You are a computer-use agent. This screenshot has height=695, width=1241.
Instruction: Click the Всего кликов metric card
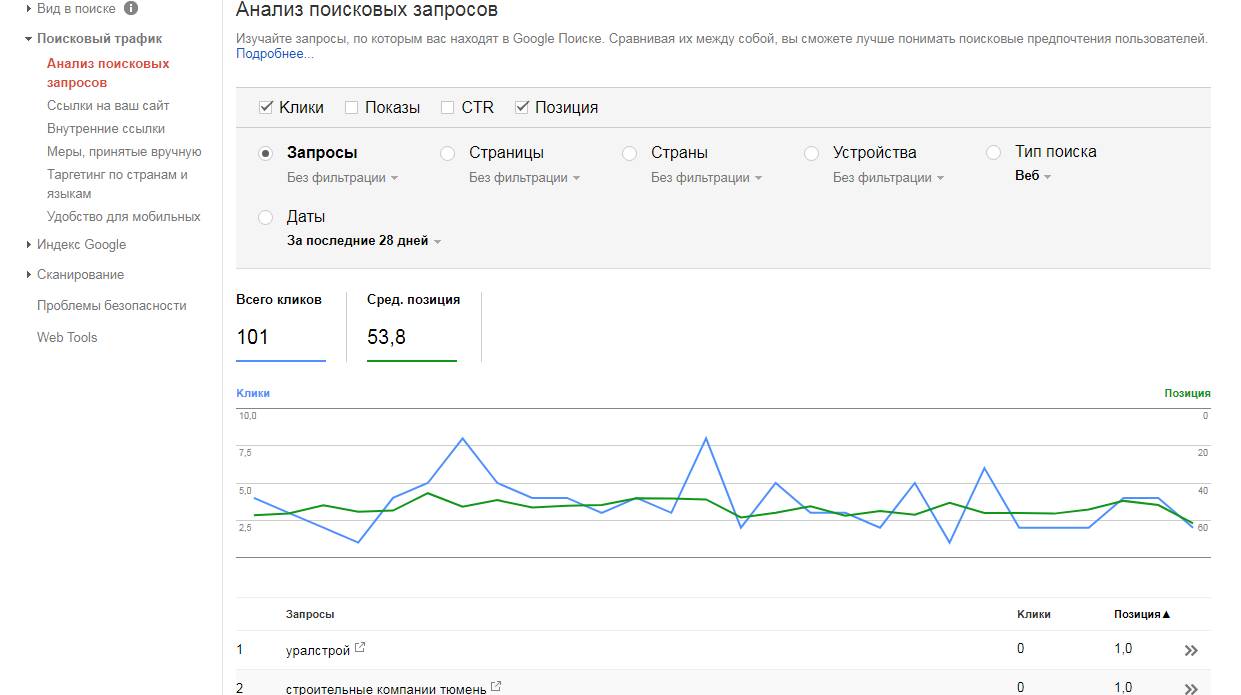[280, 324]
